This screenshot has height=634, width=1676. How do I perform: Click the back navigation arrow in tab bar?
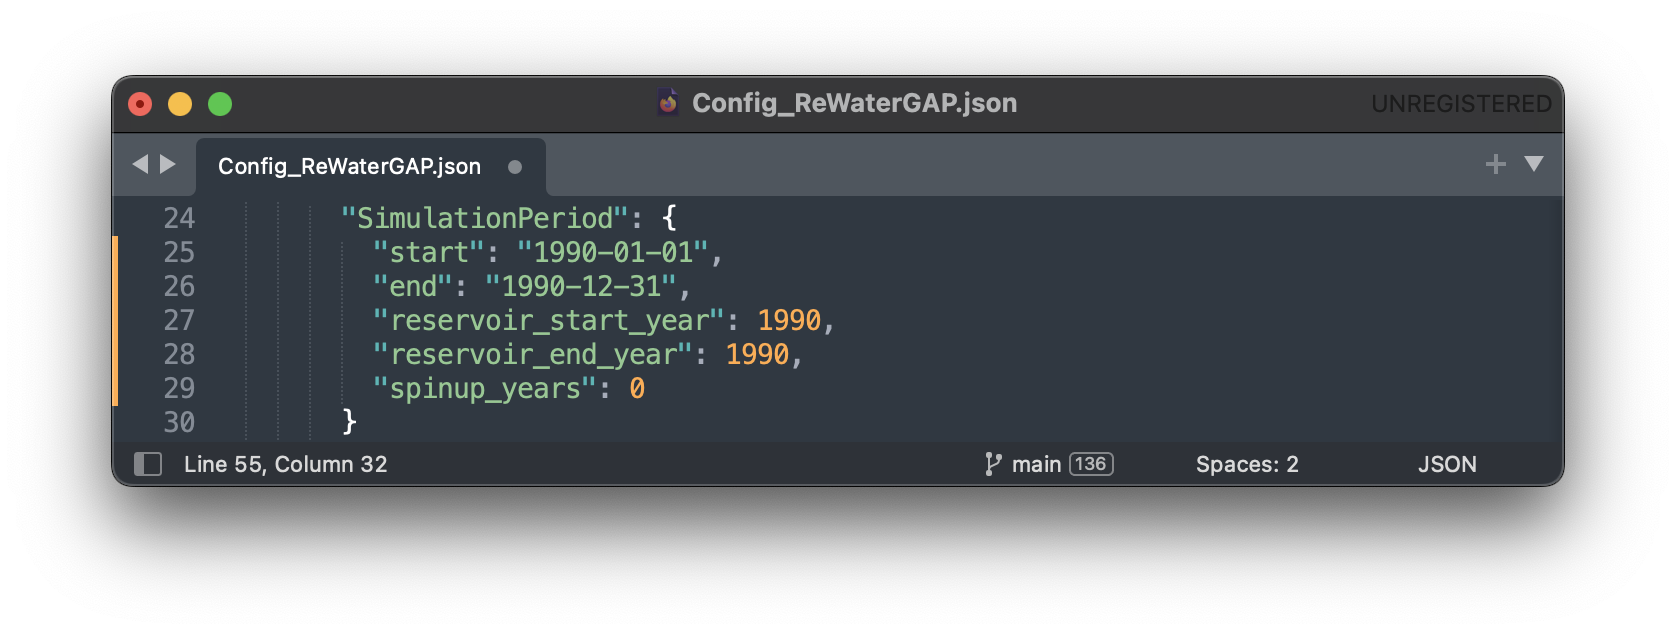tap(140, 164)
